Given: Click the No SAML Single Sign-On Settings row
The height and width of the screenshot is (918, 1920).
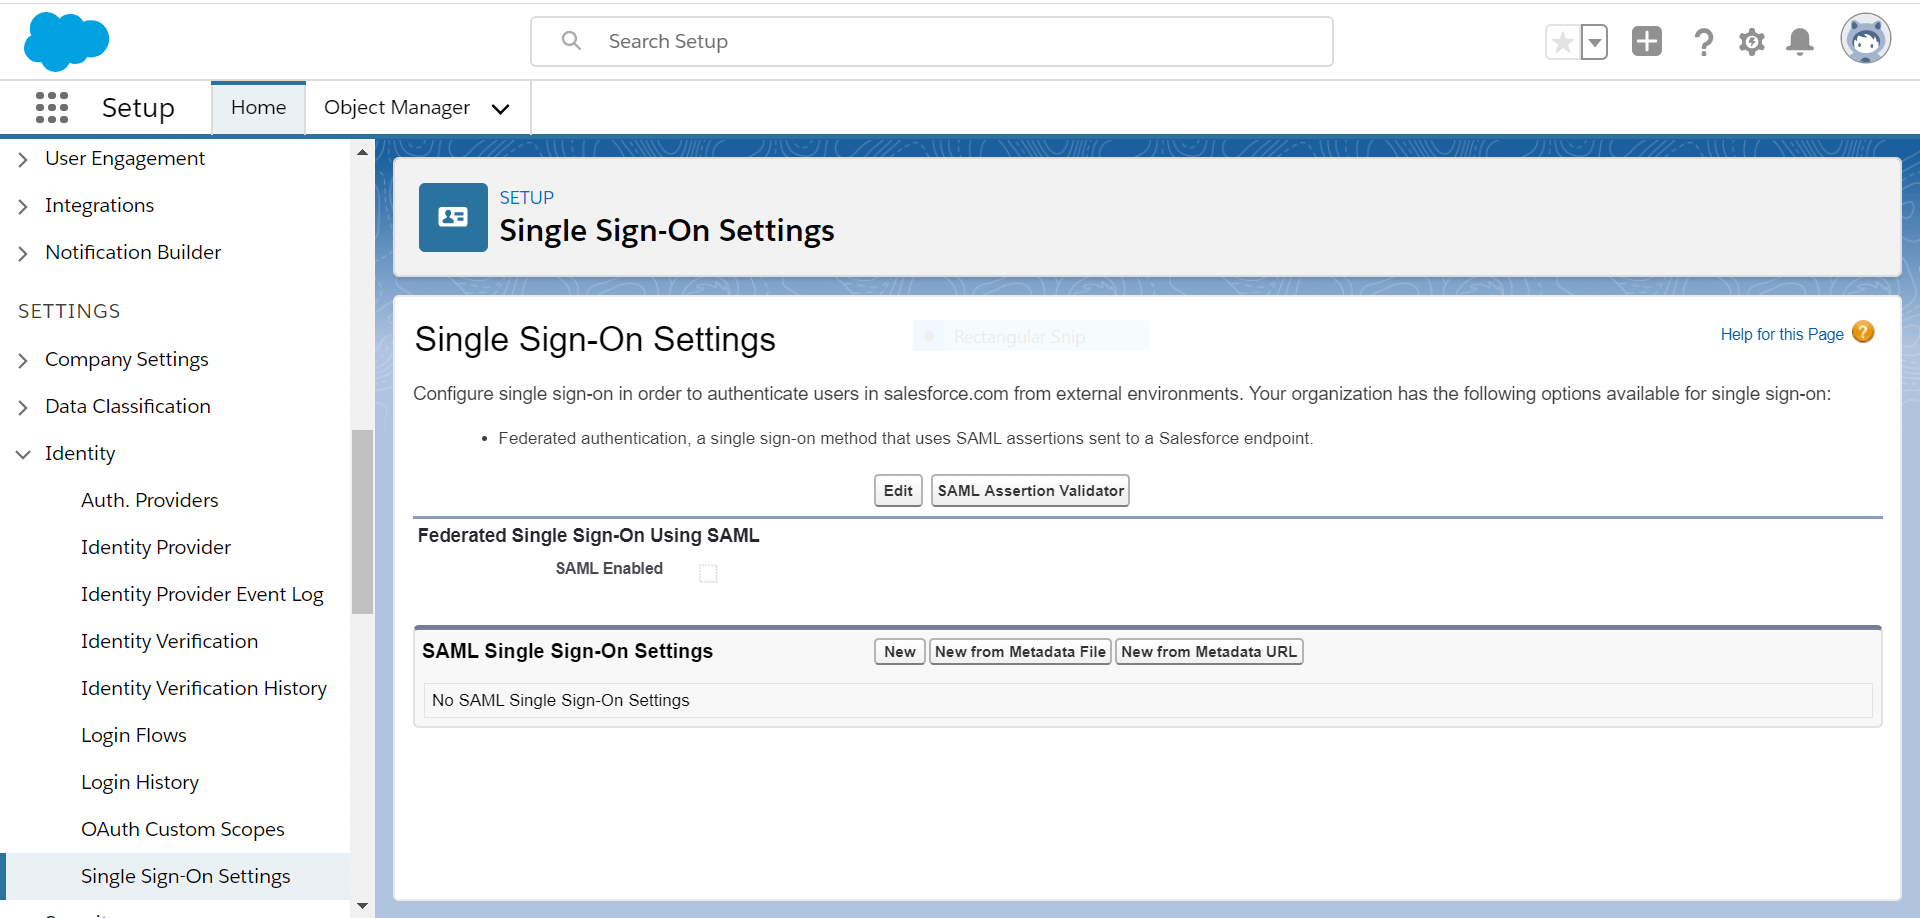Looking at the screenshot, I should [x=1148, y=700].
